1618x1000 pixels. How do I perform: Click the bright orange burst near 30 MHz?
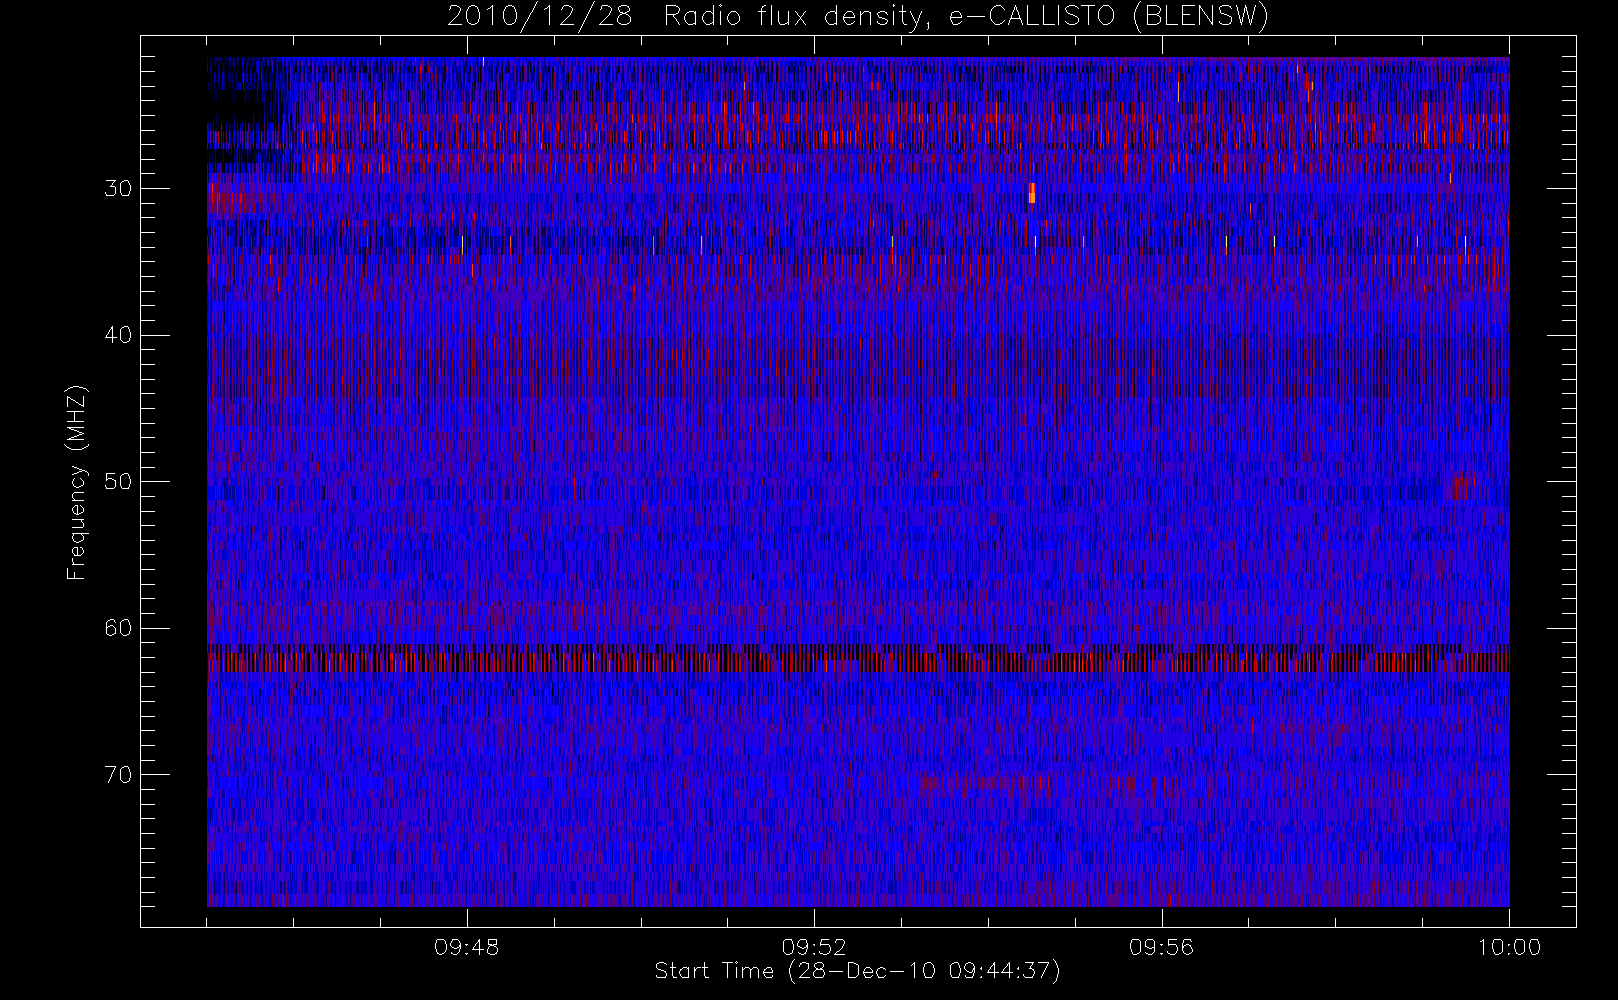[1032, 193]
